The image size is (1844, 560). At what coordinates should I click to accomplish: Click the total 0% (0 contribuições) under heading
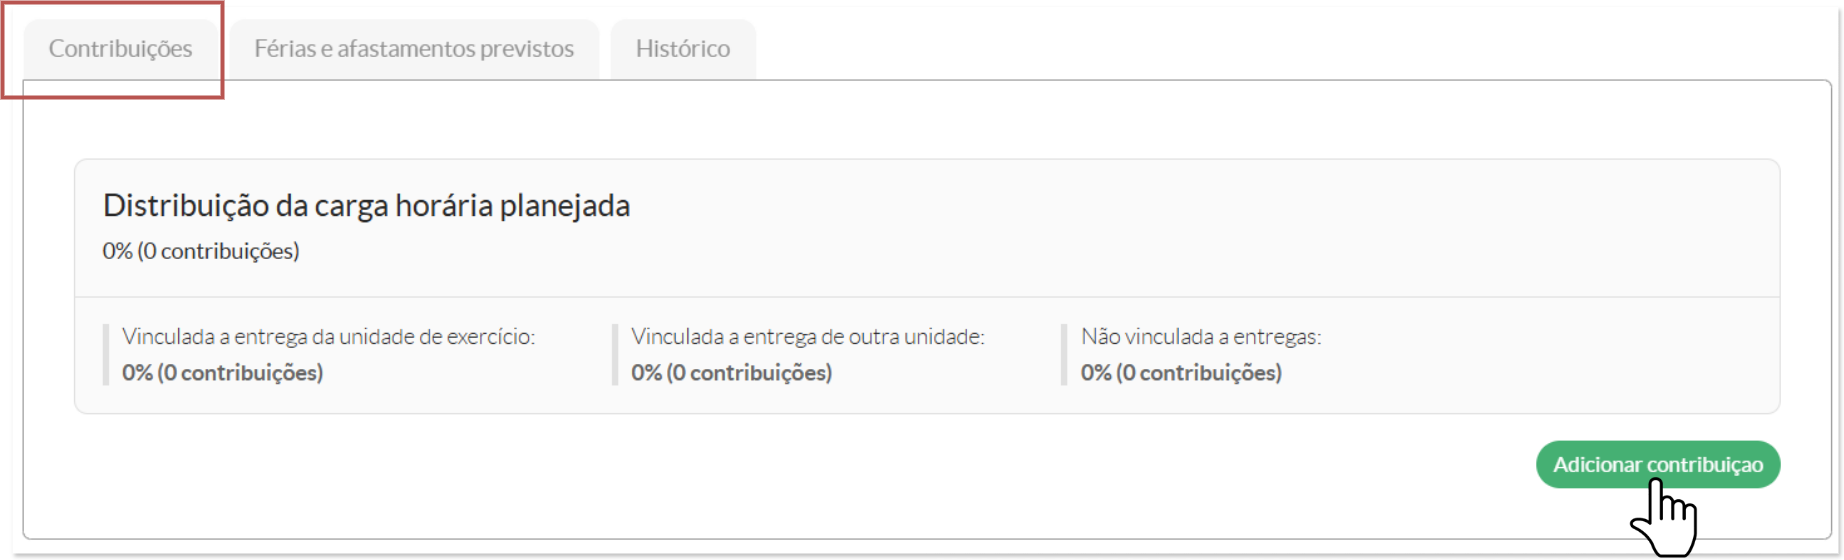[201, 251]
